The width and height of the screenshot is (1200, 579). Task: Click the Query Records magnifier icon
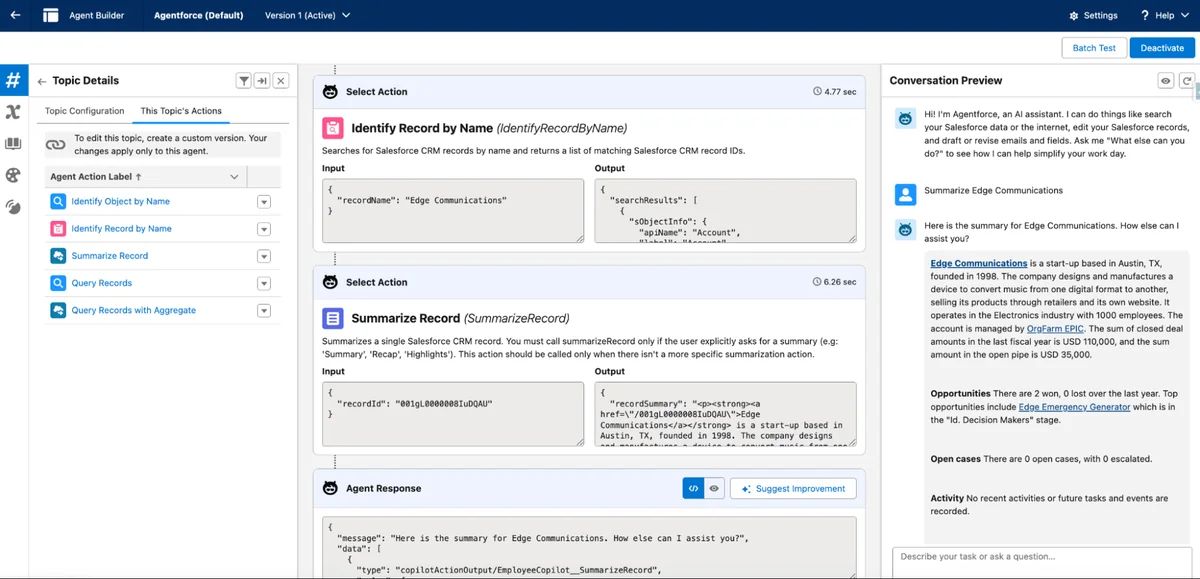coord(58,283)
